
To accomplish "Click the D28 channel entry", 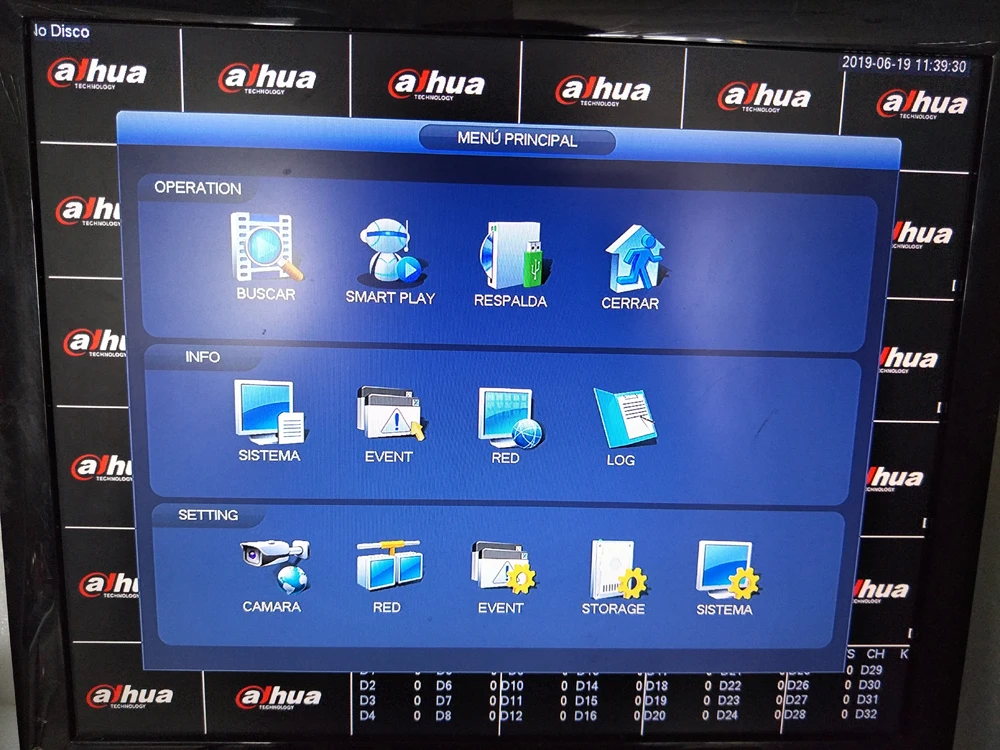I will (795, 714).
